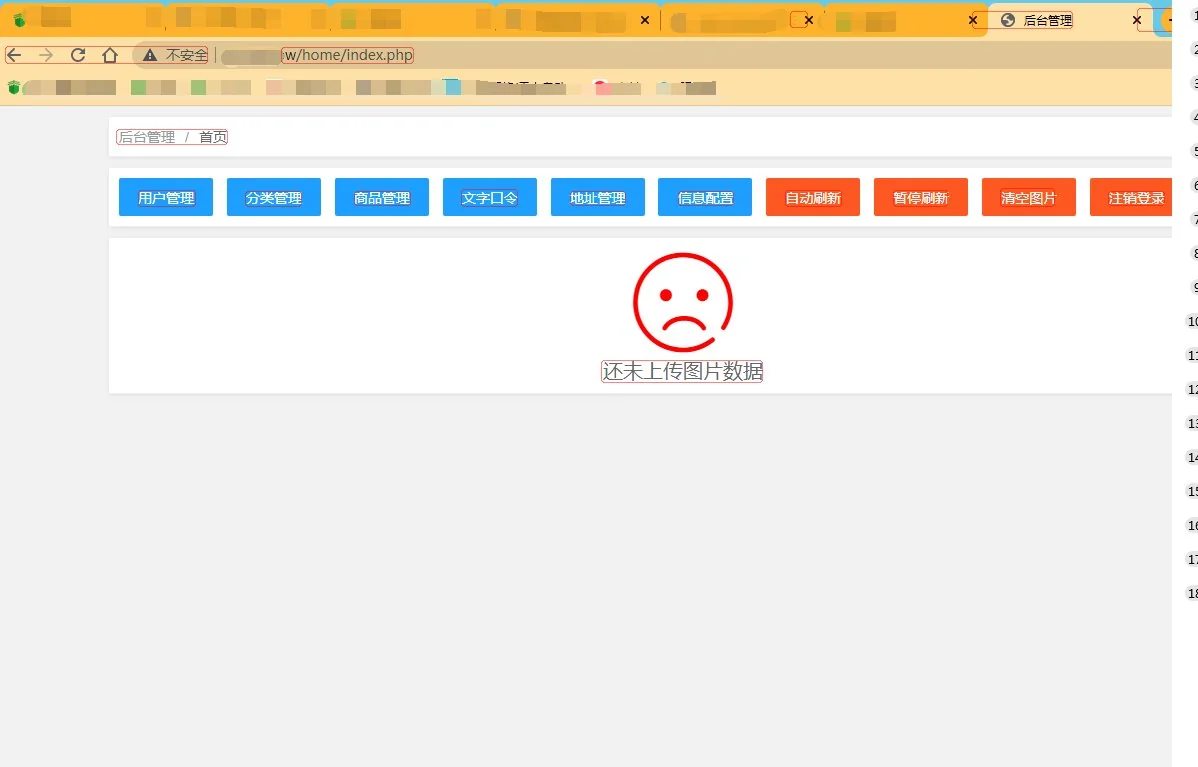1198x767 pixels.
Task: Click the 后台管理 breadcrumb link
Action: pos(147,137)
